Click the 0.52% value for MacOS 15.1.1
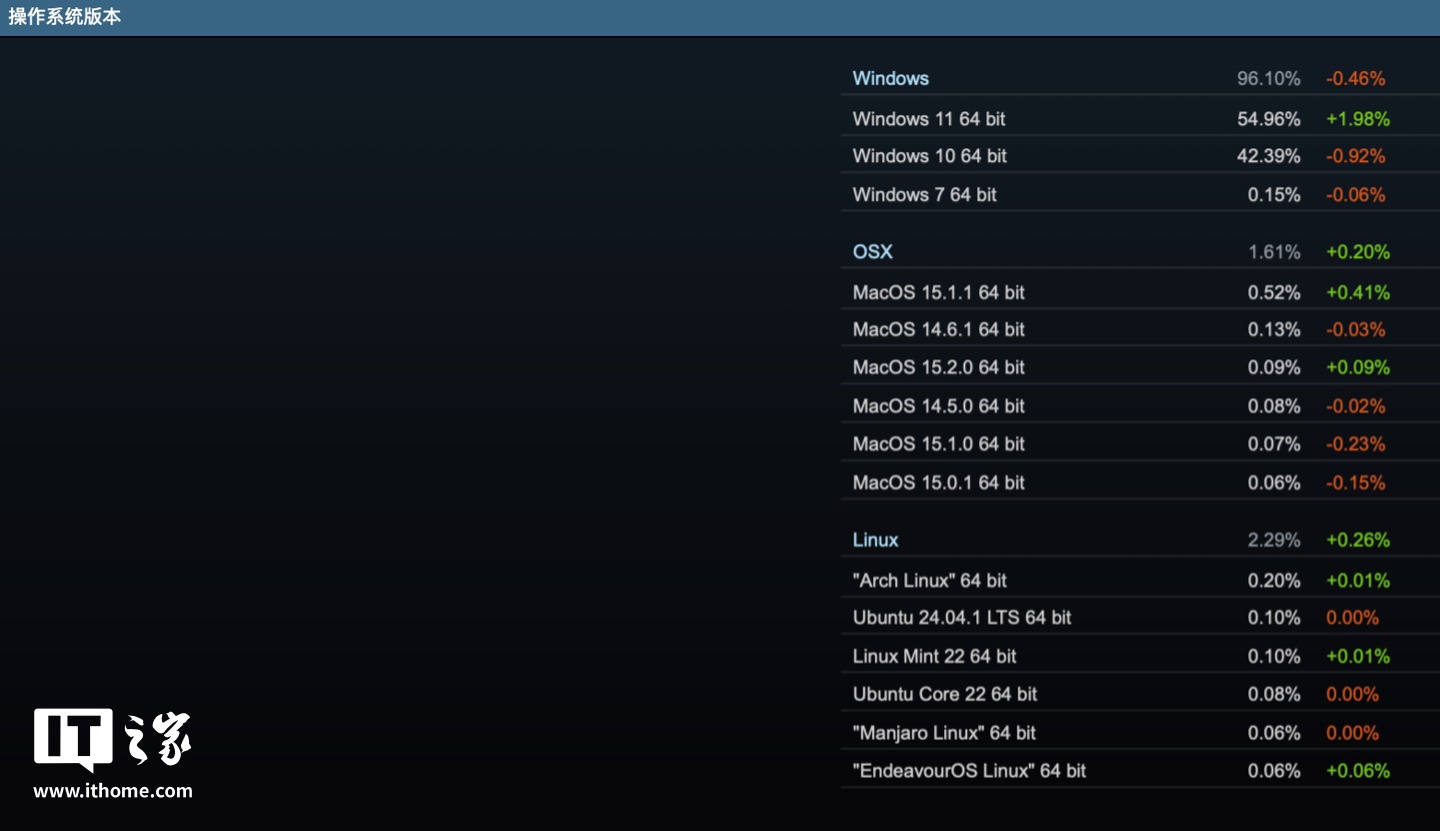1440x831 pixels. click(1274, 293)
